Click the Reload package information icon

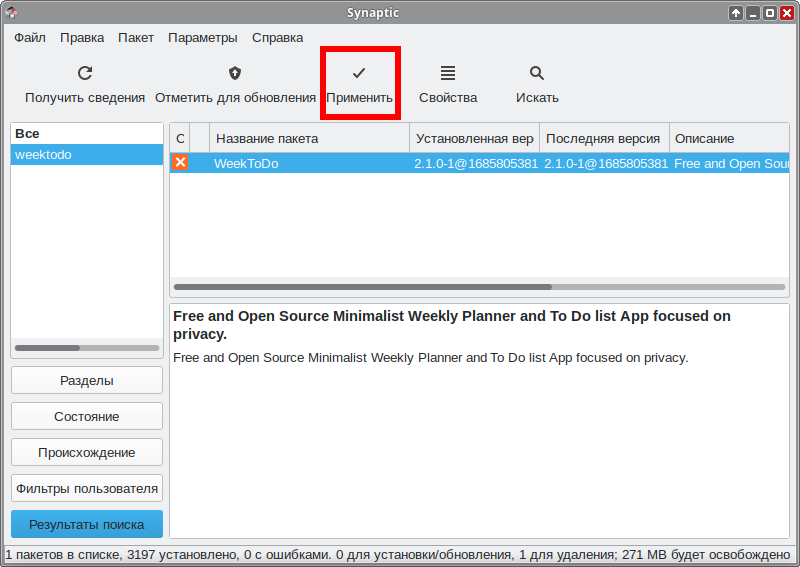tap(85, 73)
